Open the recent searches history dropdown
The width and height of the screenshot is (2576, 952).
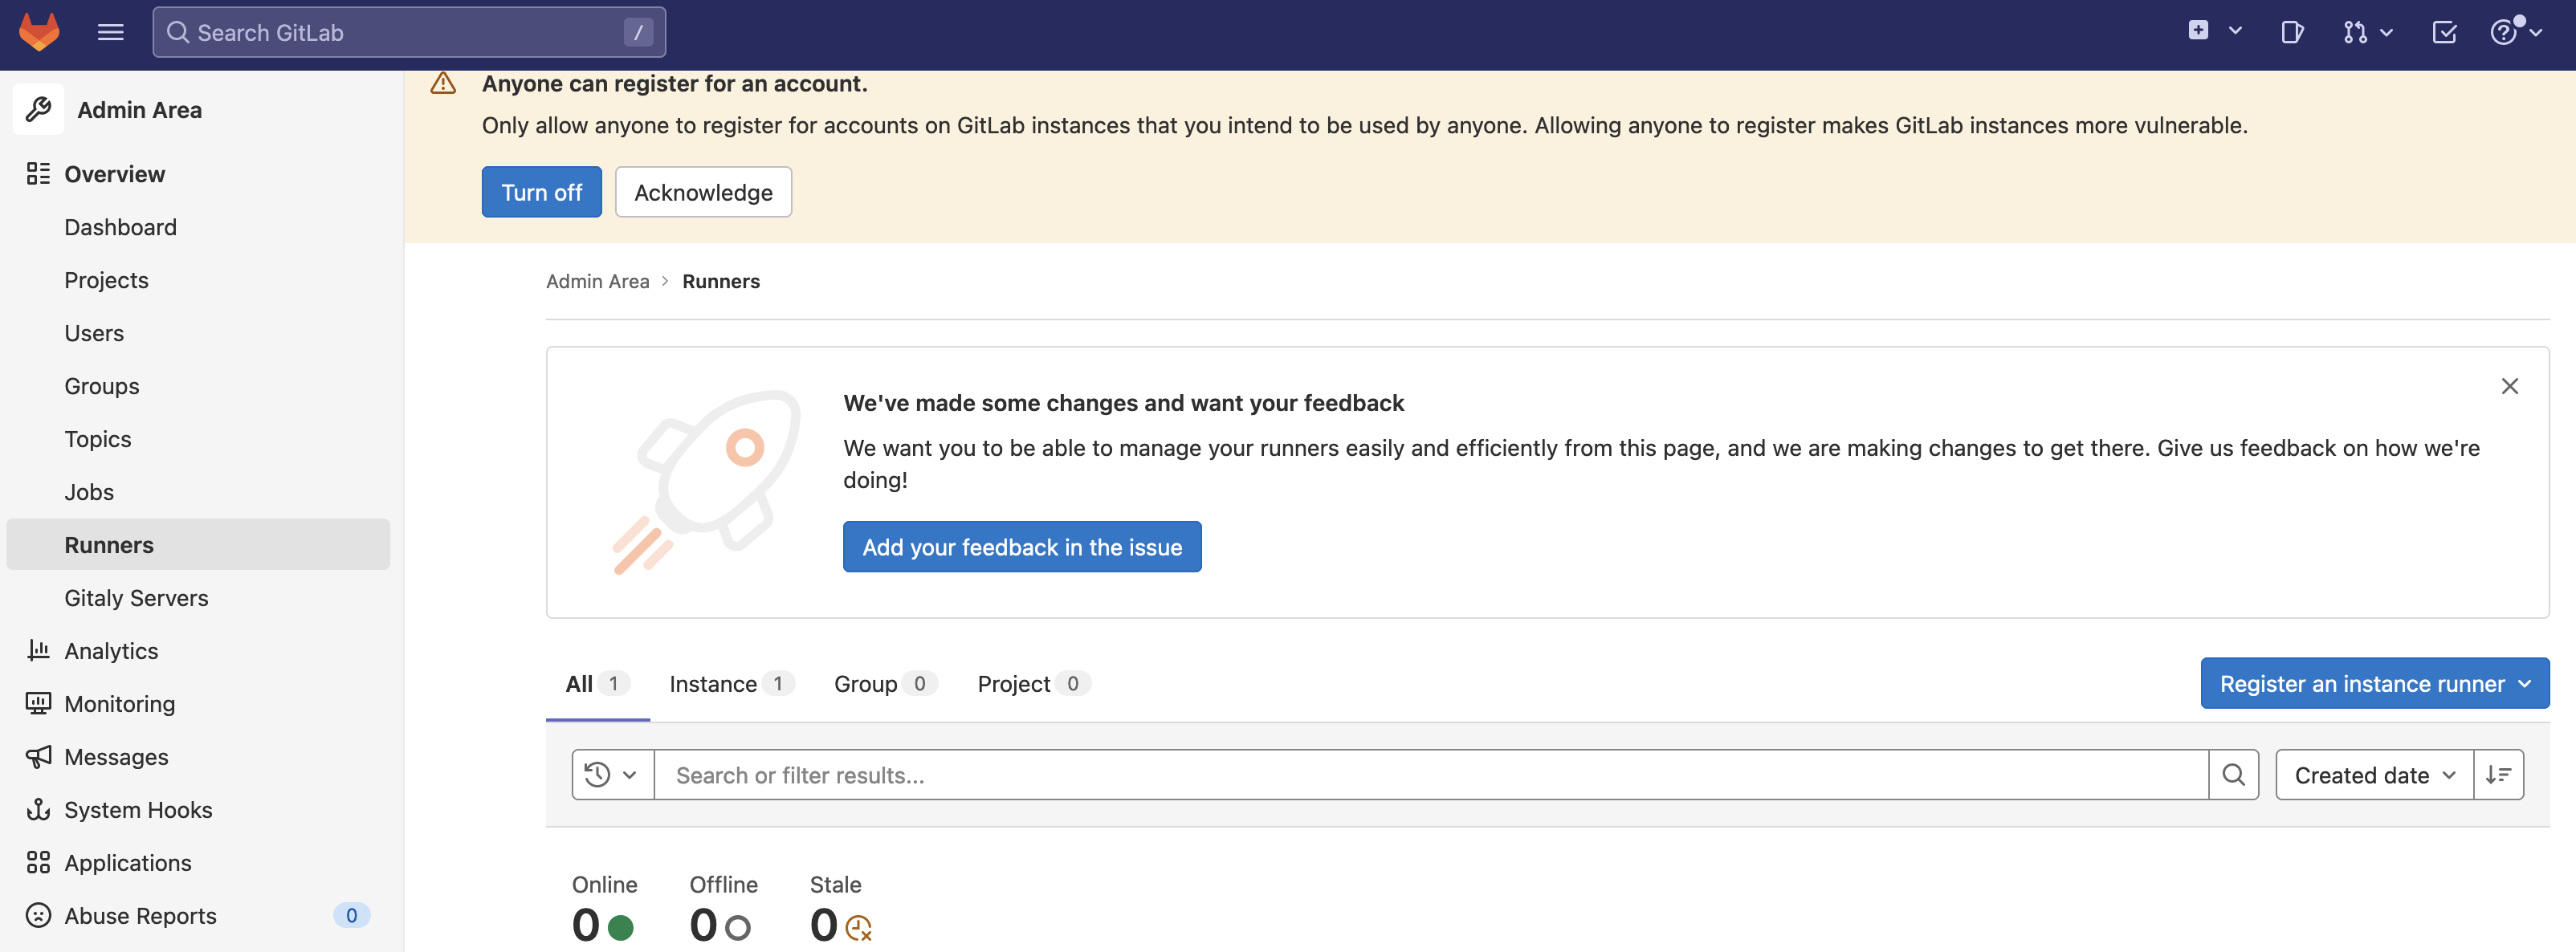610,774
